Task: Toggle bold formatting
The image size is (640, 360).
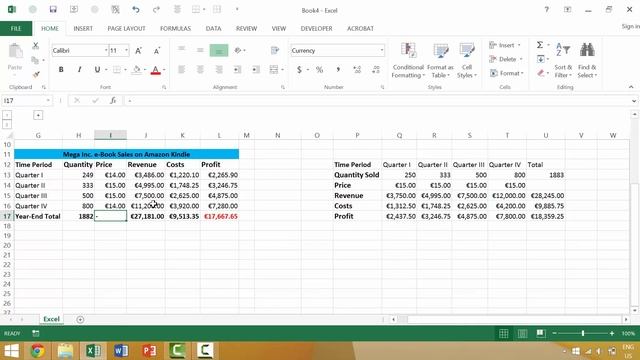Action: [61, 69]
